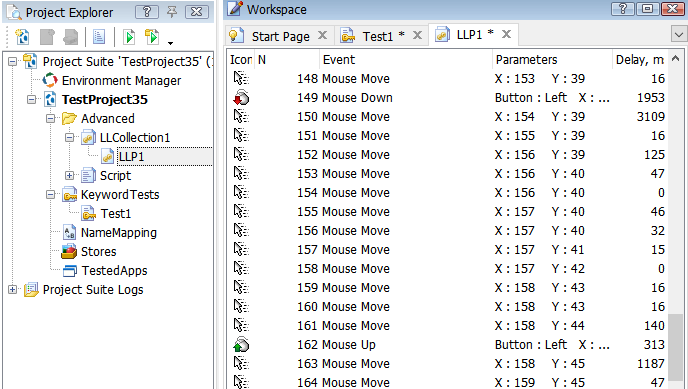
Task: Click the Mouse Down icon for event 149
Action: tap(241, 97)
